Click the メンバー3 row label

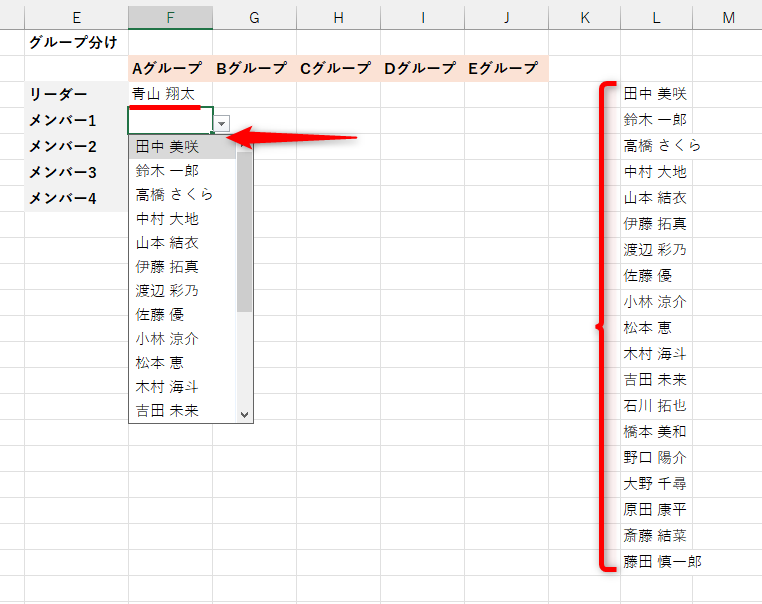[76, 172]
